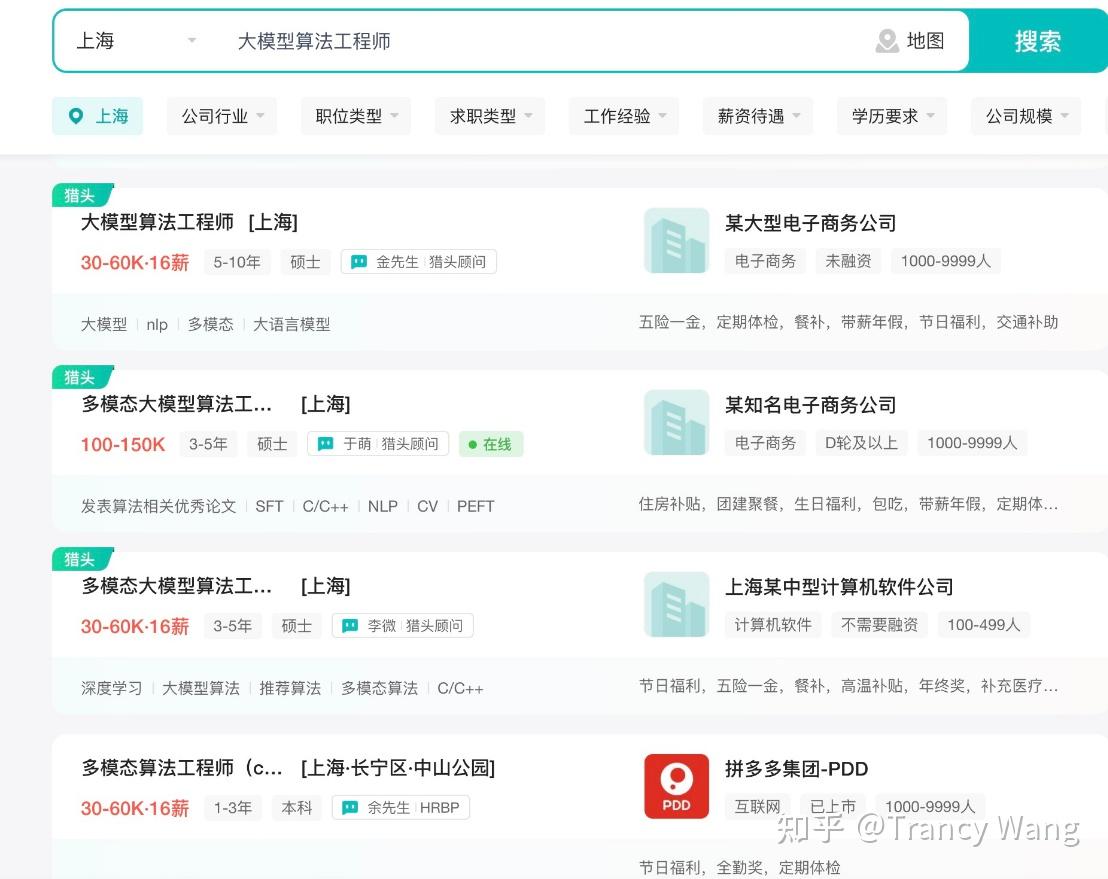Expand the 薪资待遇 filter dropdown
Screen dimensions: 1108x879
[x=758, y=116]
